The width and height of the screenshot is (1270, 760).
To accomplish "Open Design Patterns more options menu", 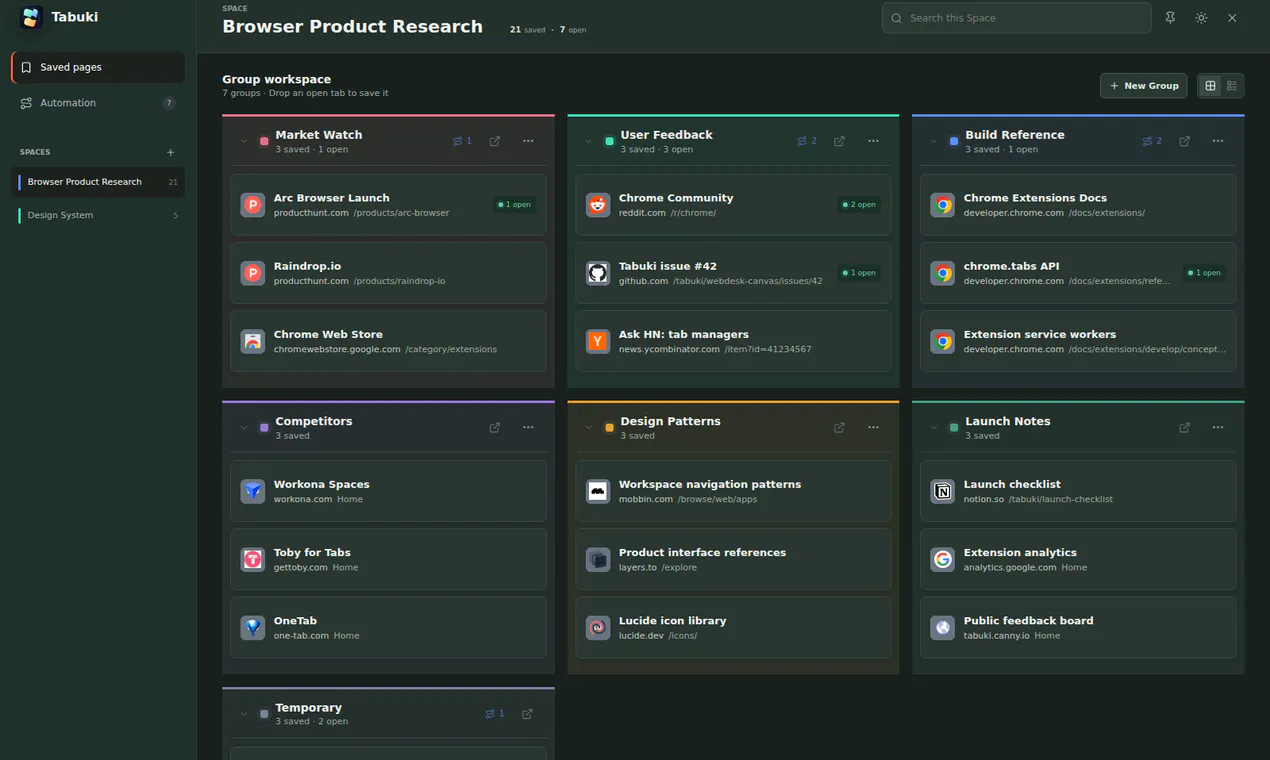I will click(x=873, y=427).
